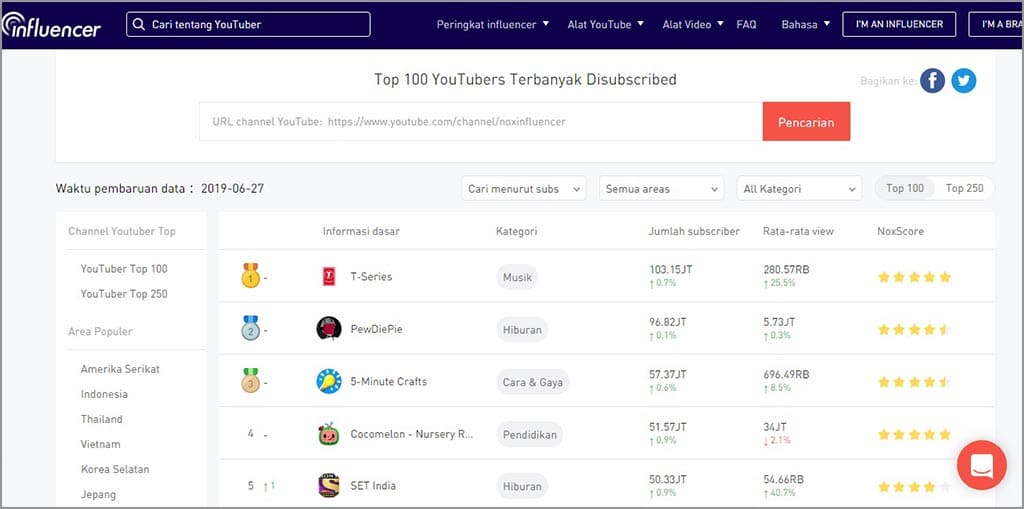Expand the Semua areas dropdown
Image resolution: width=1024 pixels, height=509 pixels.
point(661,189)
